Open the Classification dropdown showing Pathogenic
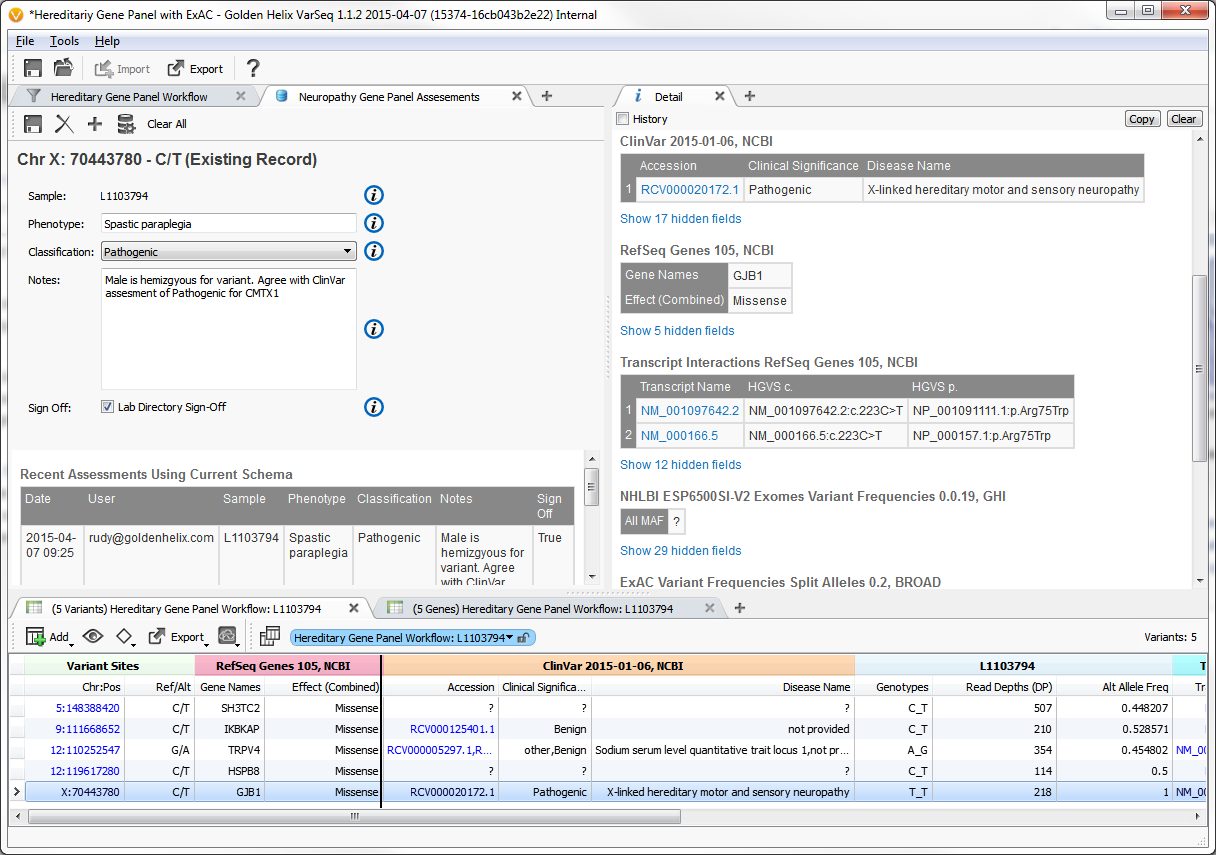This screenshot has width=1216, height=855. point(228,251)
